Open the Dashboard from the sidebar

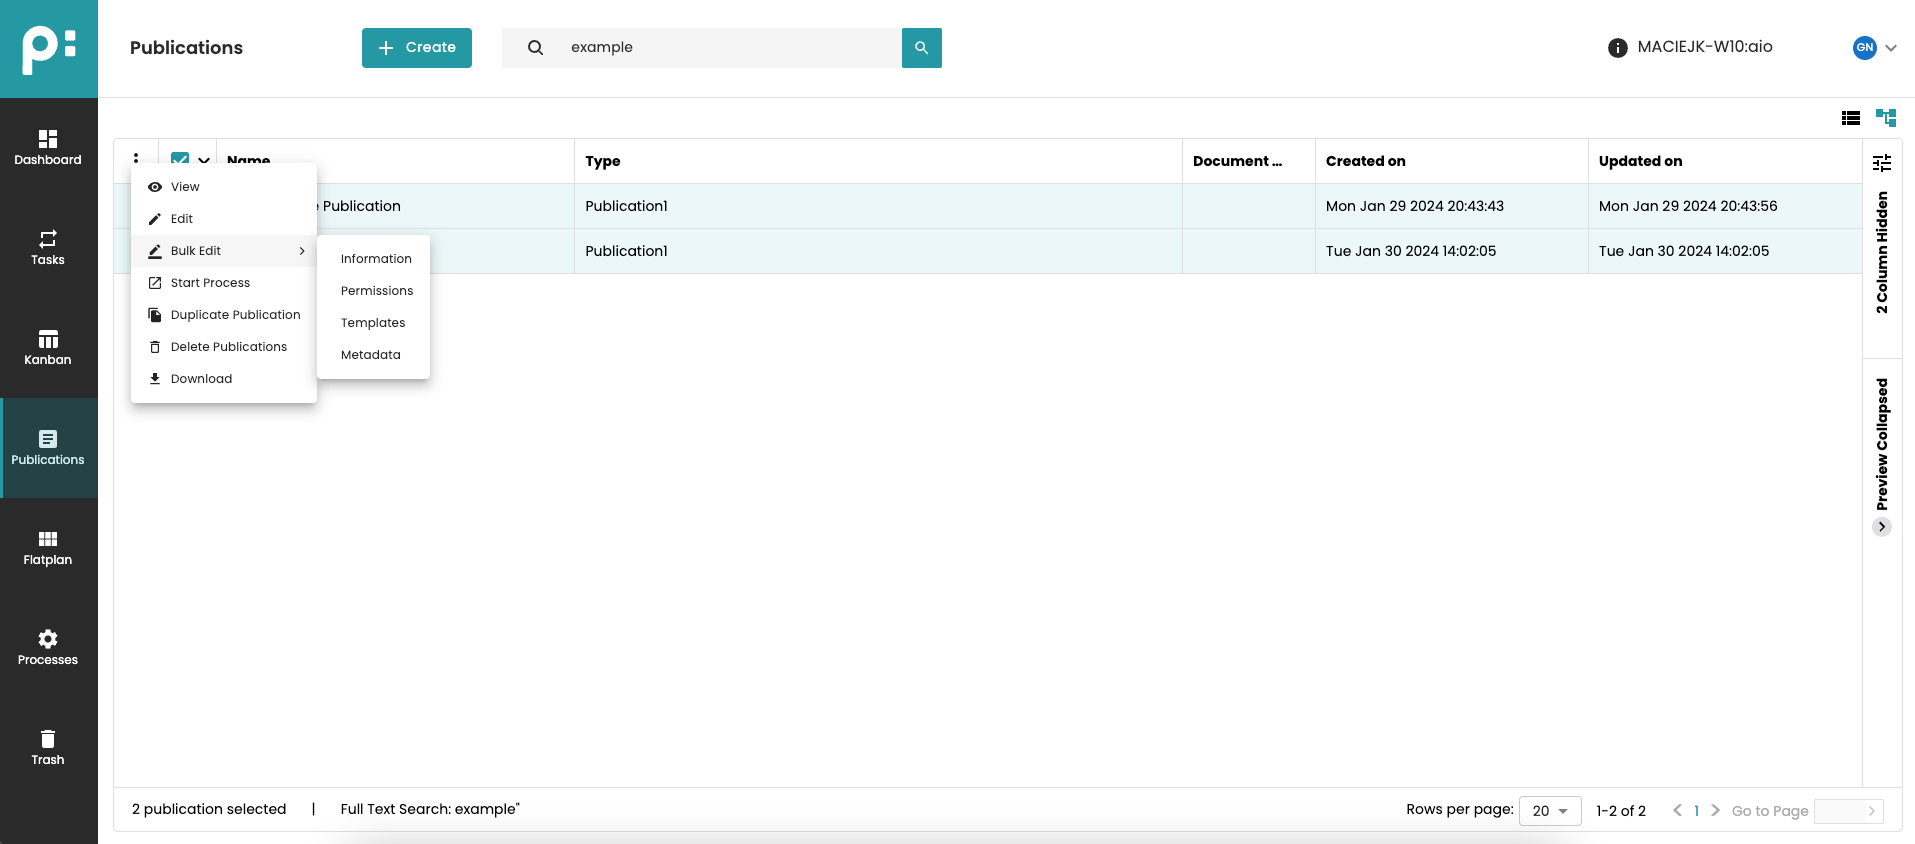click(48, 147)
